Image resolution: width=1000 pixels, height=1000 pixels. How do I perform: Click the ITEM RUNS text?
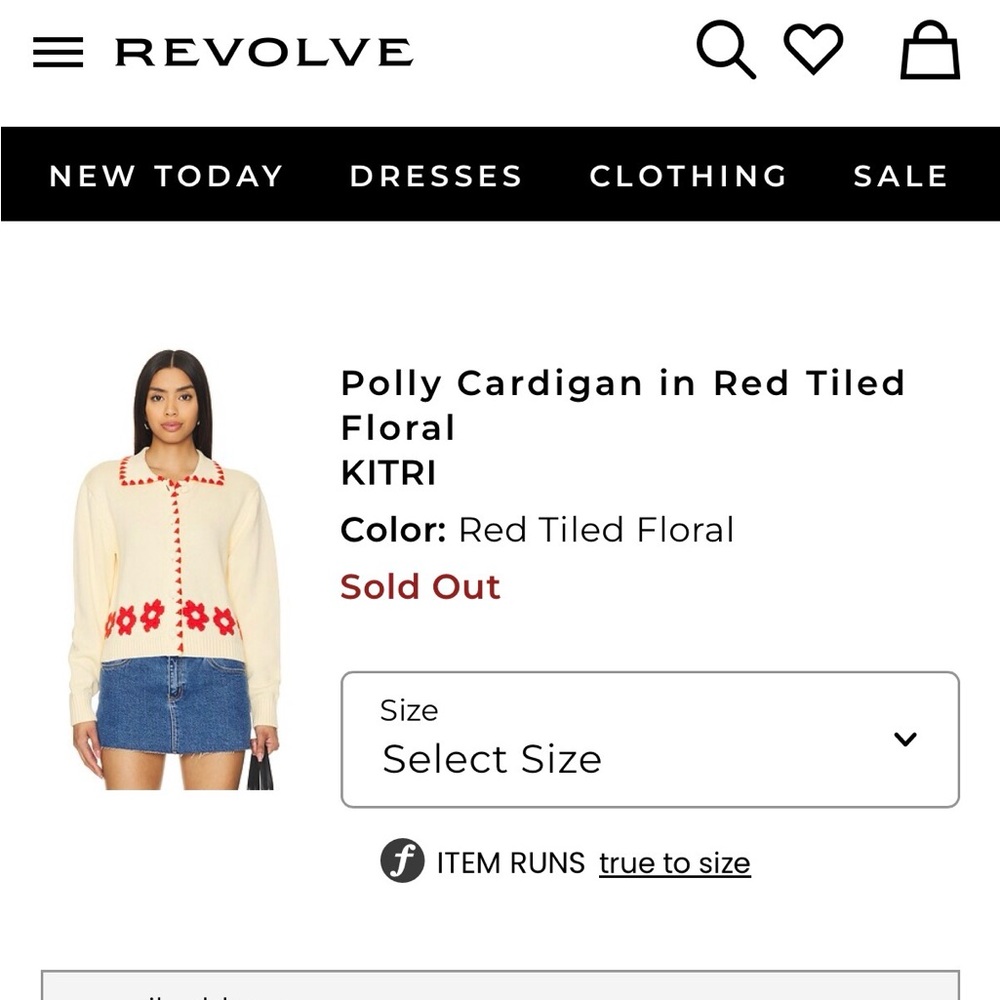pos(511,863)
